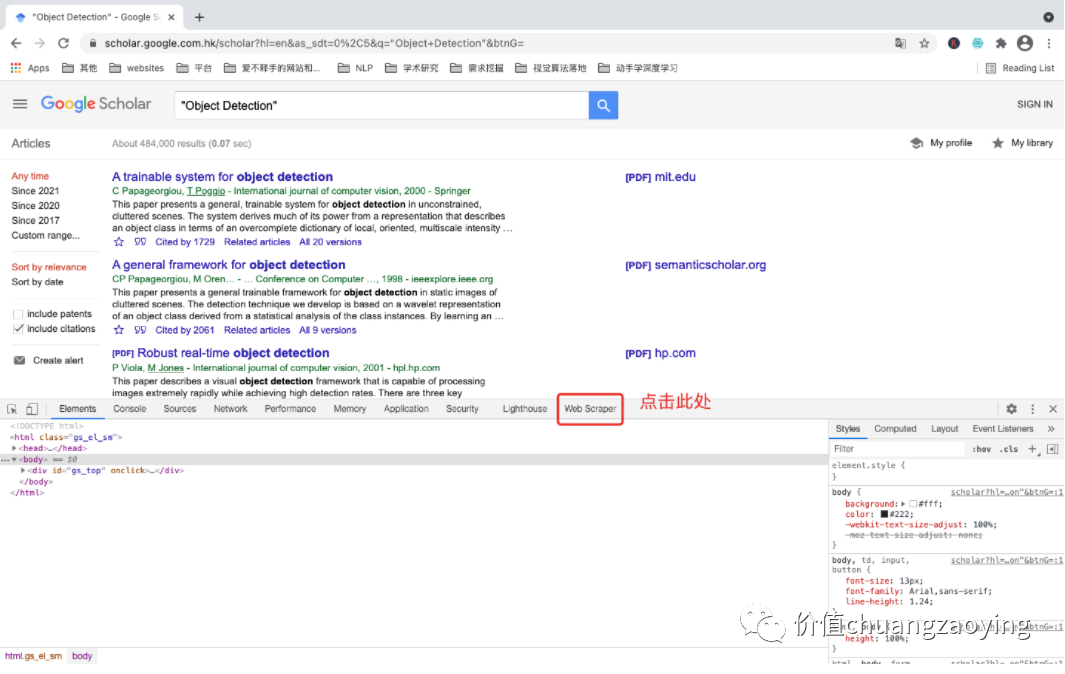Image resolution: width=1065 pixels, height=674 pixels.
Task: Cite 'A general framework' with quote icon
Action: click(x=140, y=330)
